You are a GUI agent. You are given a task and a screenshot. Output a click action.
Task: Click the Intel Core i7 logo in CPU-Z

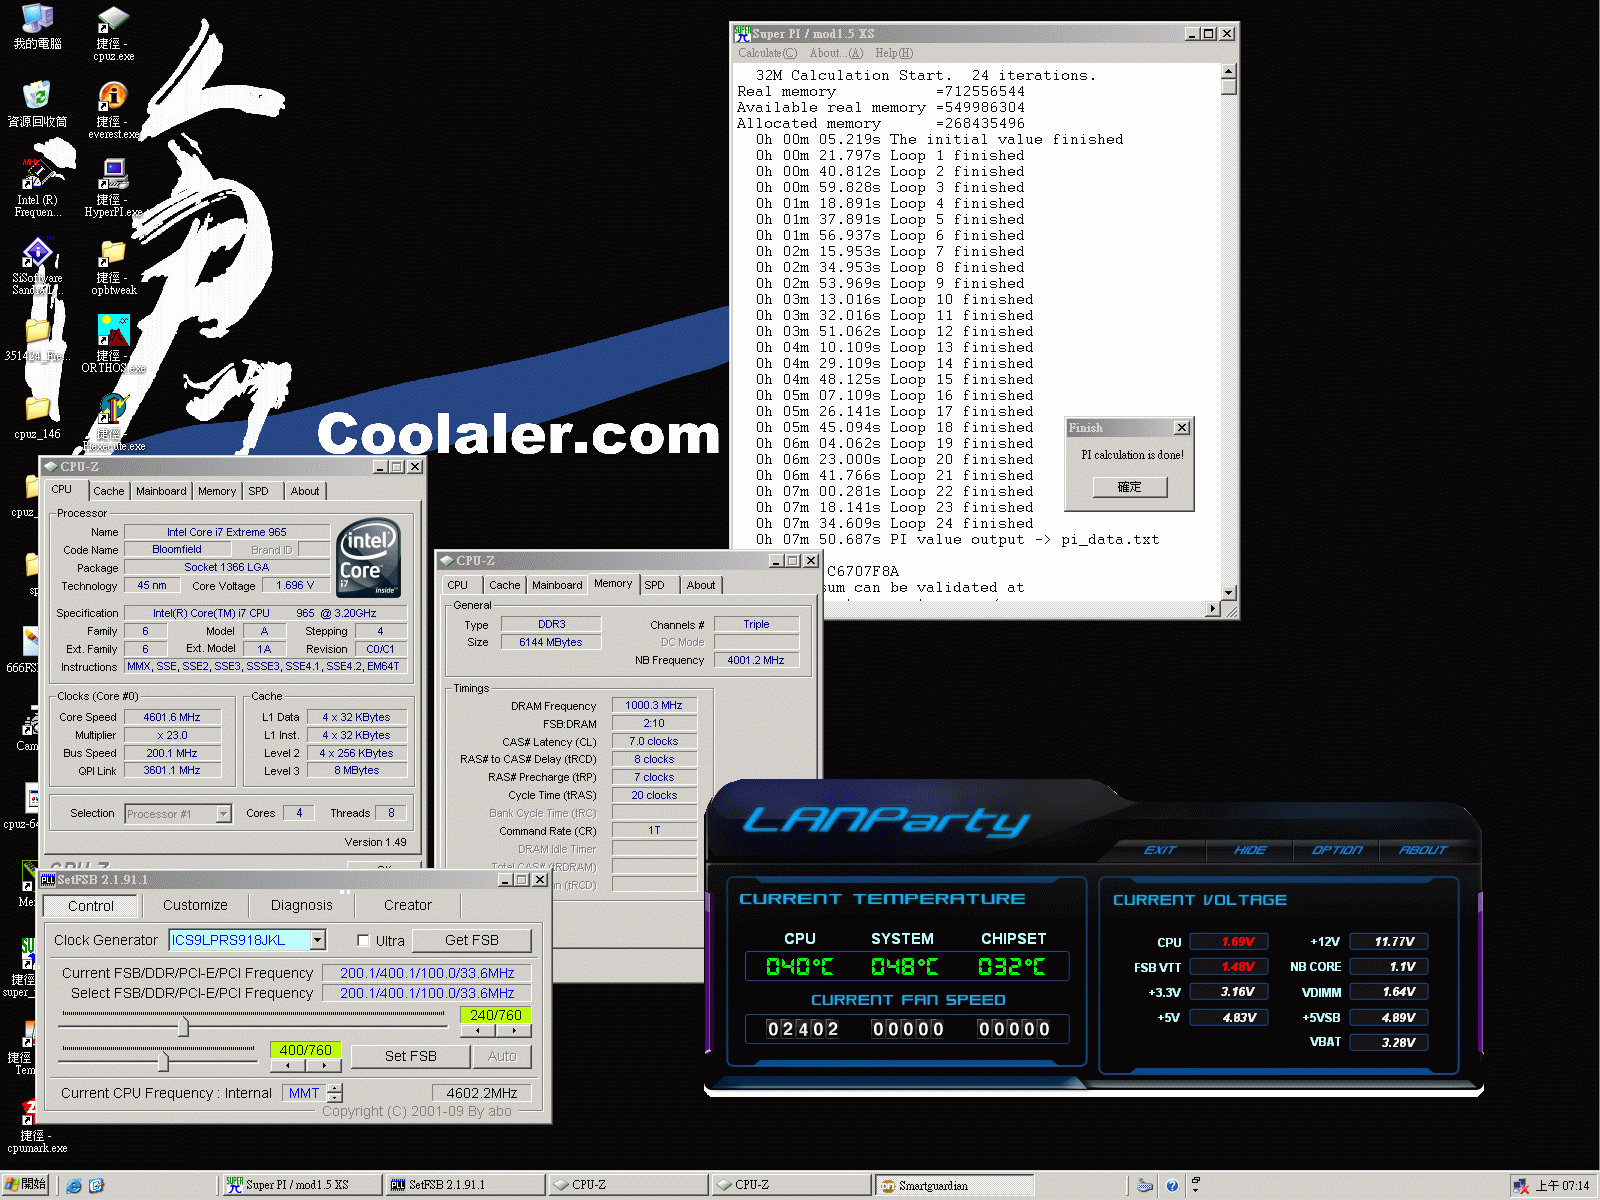pos(368,558)
